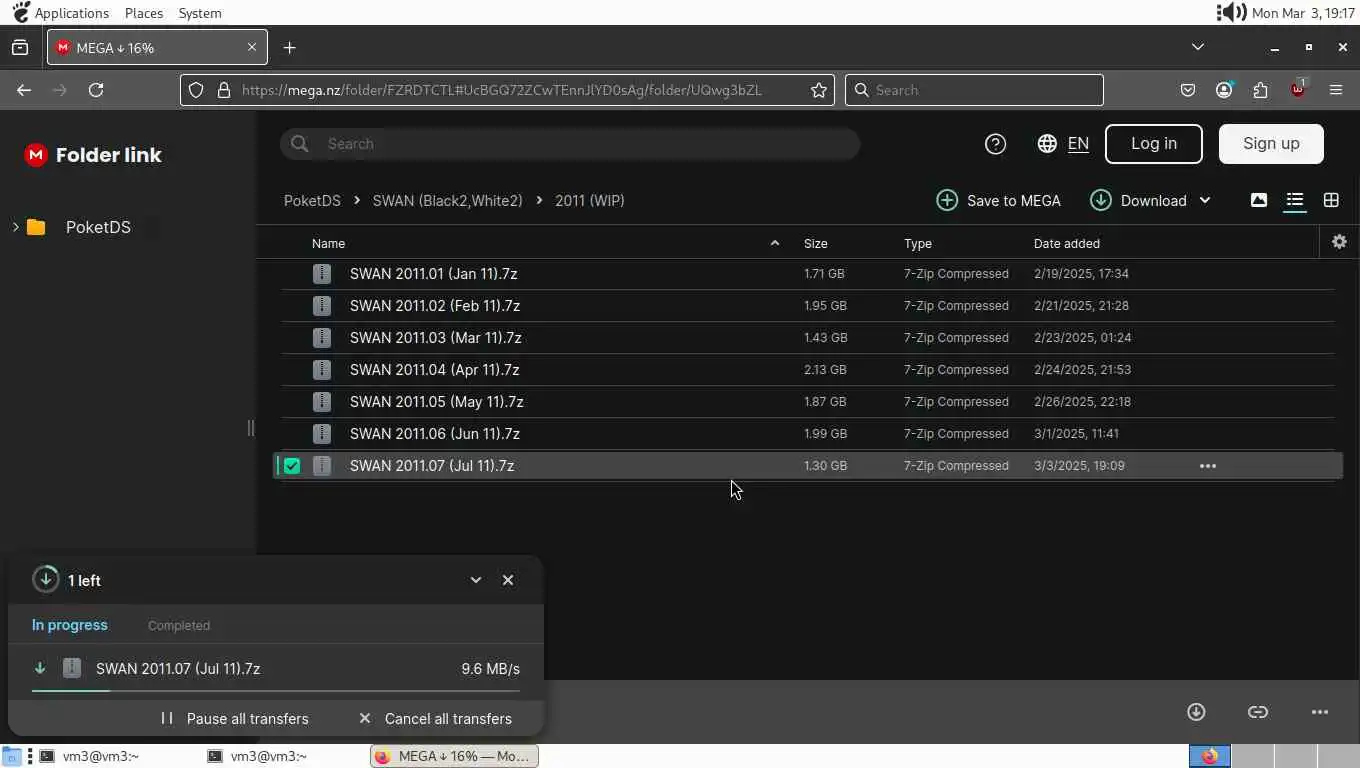The width and height of the screenshot is (1360, 768).
Task: Click Firefox recent browsing tab-history icon
Action: (20, 48)
